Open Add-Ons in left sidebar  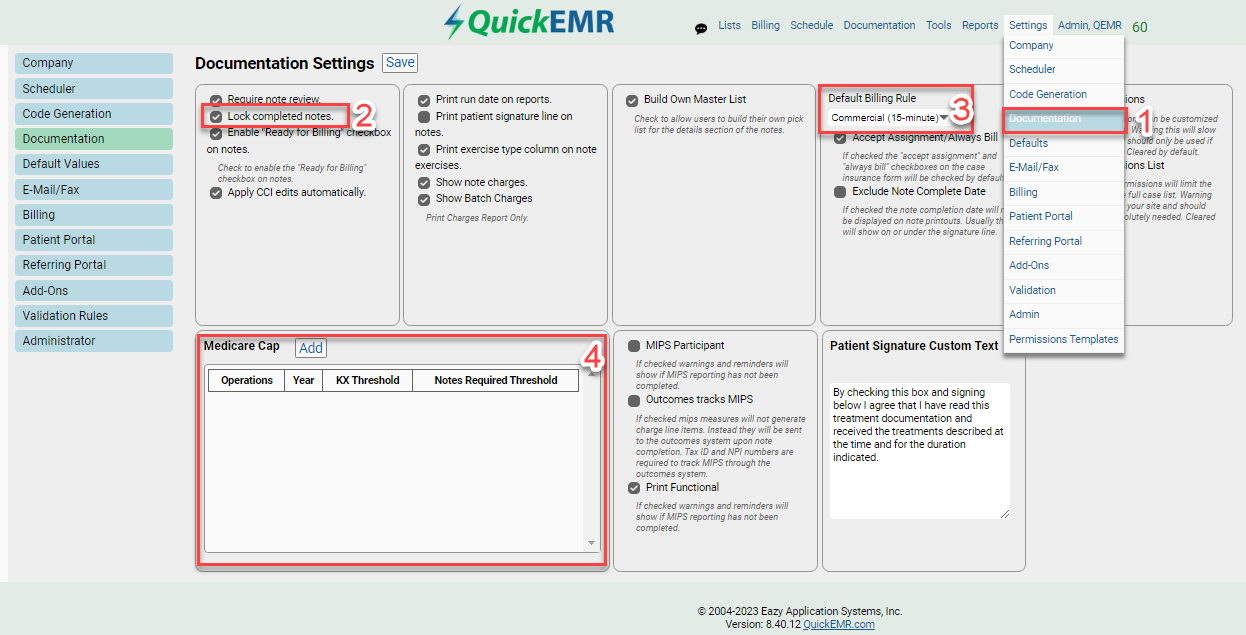click(94, 291)
